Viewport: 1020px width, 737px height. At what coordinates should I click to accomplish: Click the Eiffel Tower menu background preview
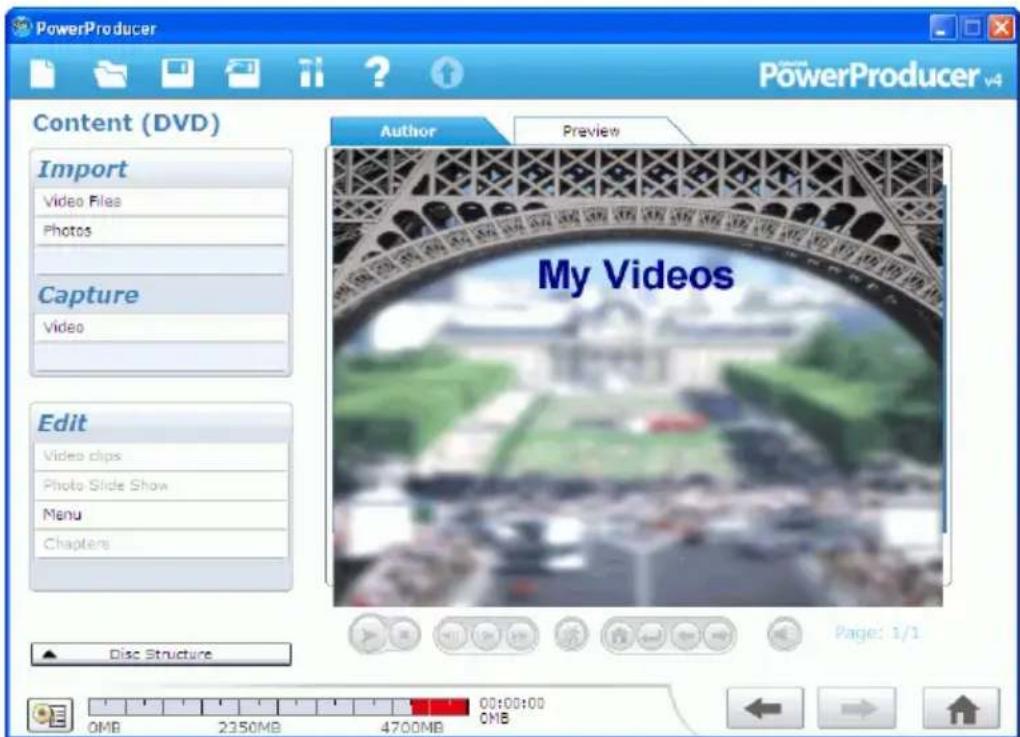(638, 377)
